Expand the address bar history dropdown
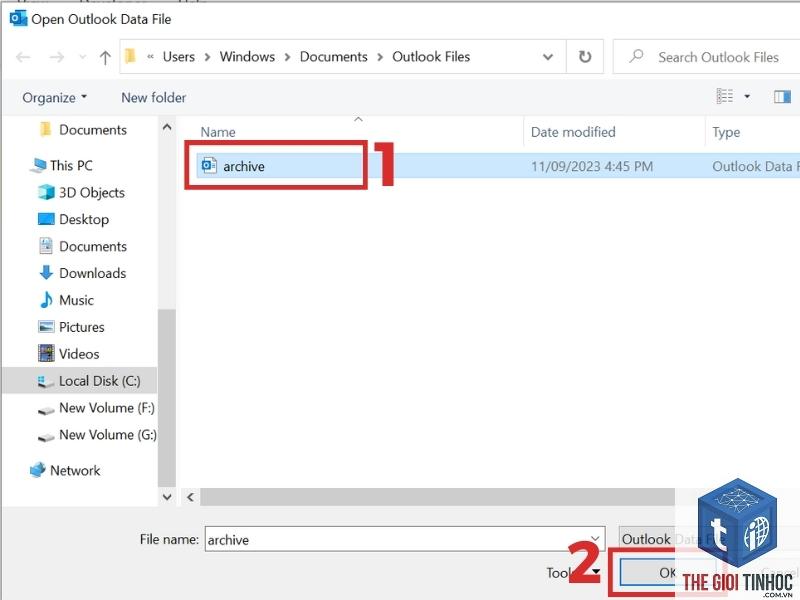Viewport: 800px width, 600px height. pos(547,57)
